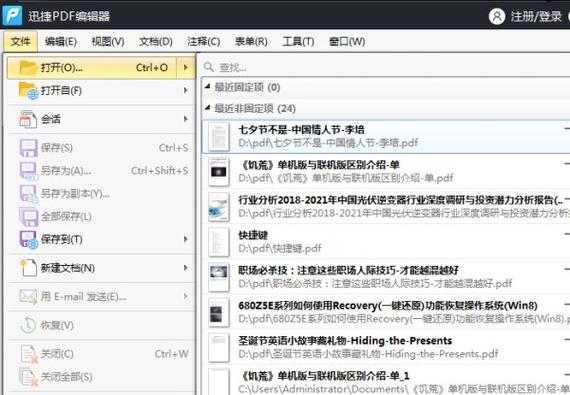Expand the 打开自(F) submenu arrow
Viewport: 570px width, 395px height.
pyautogui.click(x=186, y=90)
